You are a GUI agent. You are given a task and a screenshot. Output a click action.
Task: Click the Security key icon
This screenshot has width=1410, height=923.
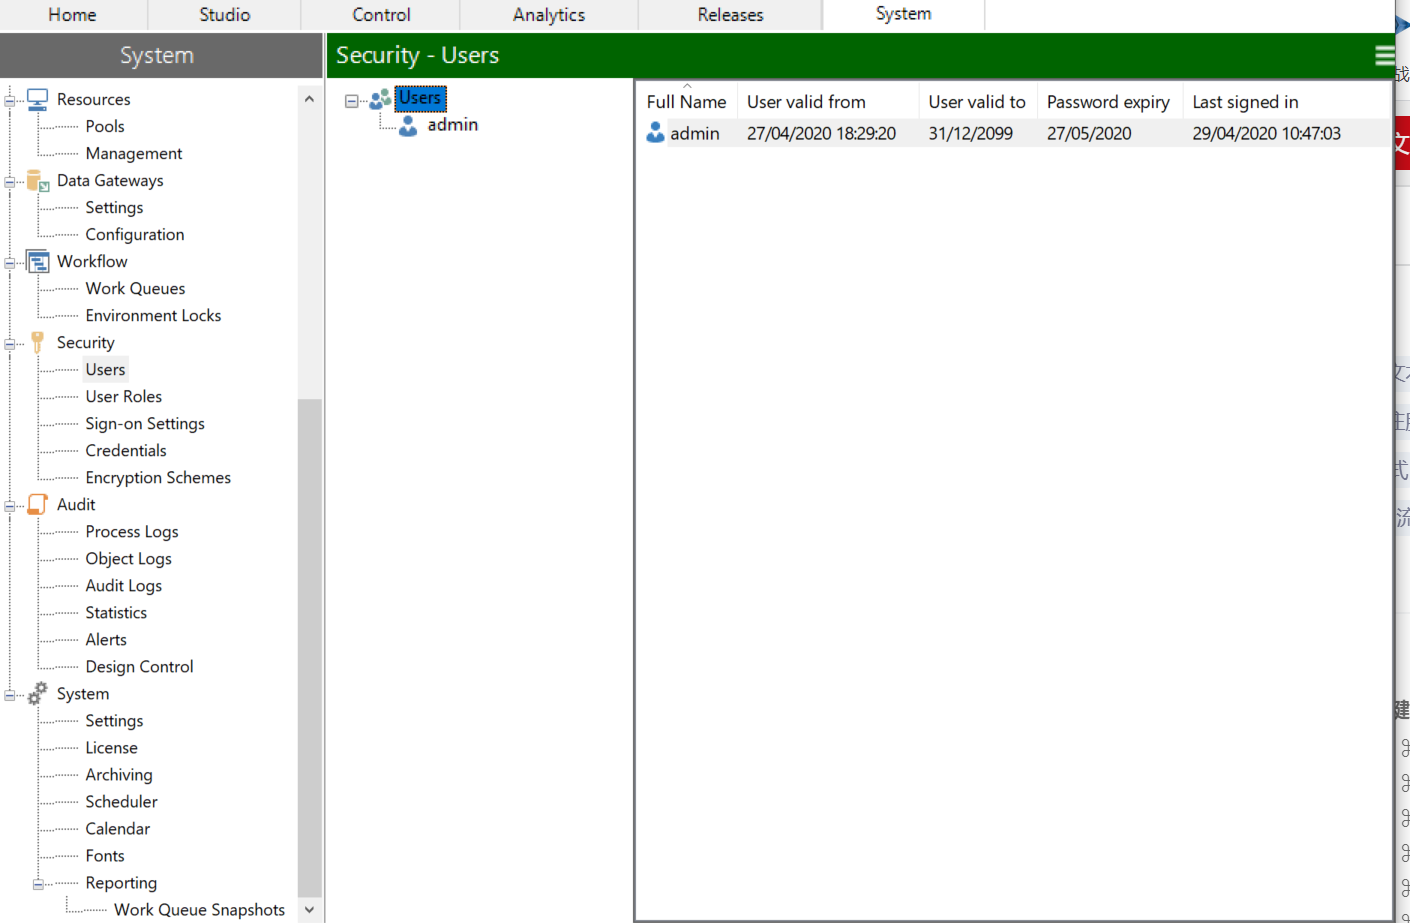[x=37, y=342]
